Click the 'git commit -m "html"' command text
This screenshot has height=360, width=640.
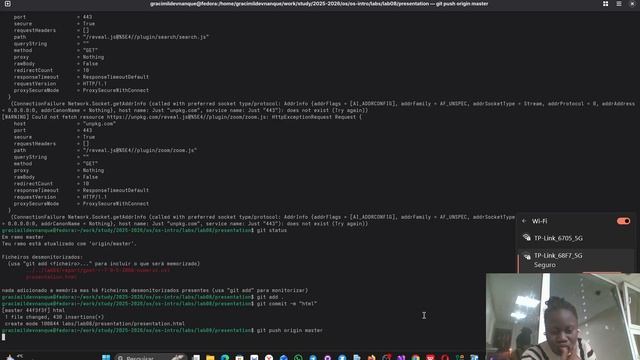pyautogui.click(x=287, y=304)
